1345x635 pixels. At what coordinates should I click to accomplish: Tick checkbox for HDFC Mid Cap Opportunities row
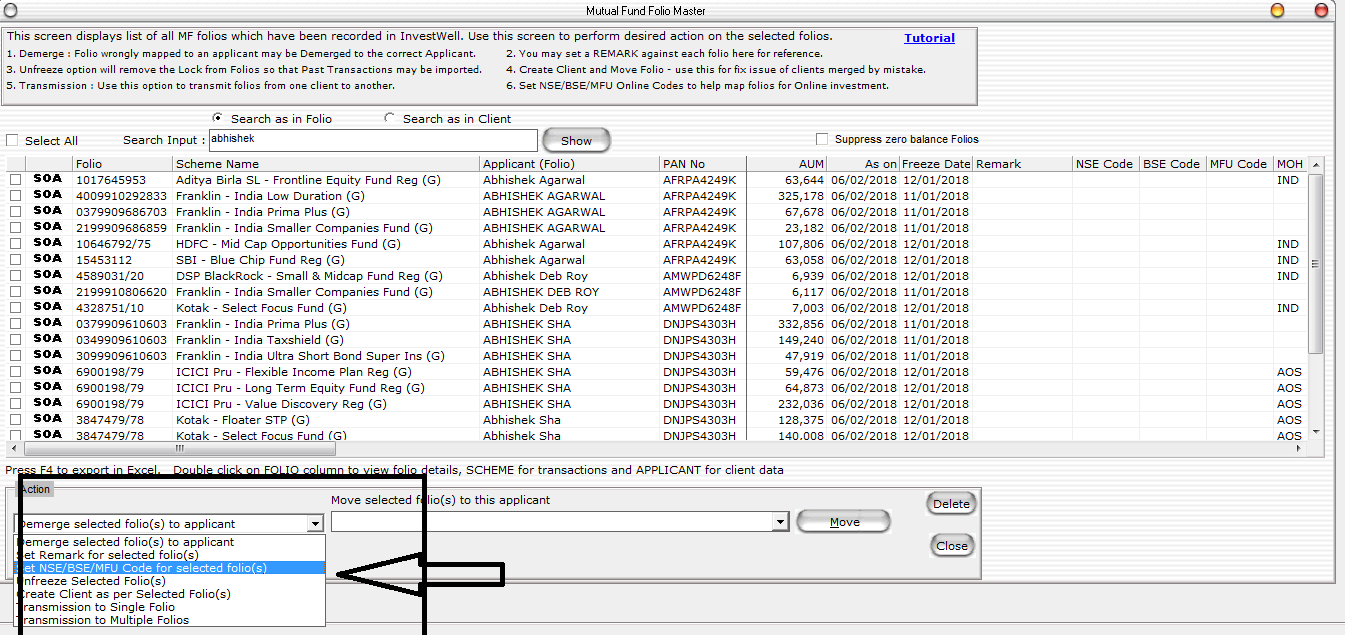point(16,244)
